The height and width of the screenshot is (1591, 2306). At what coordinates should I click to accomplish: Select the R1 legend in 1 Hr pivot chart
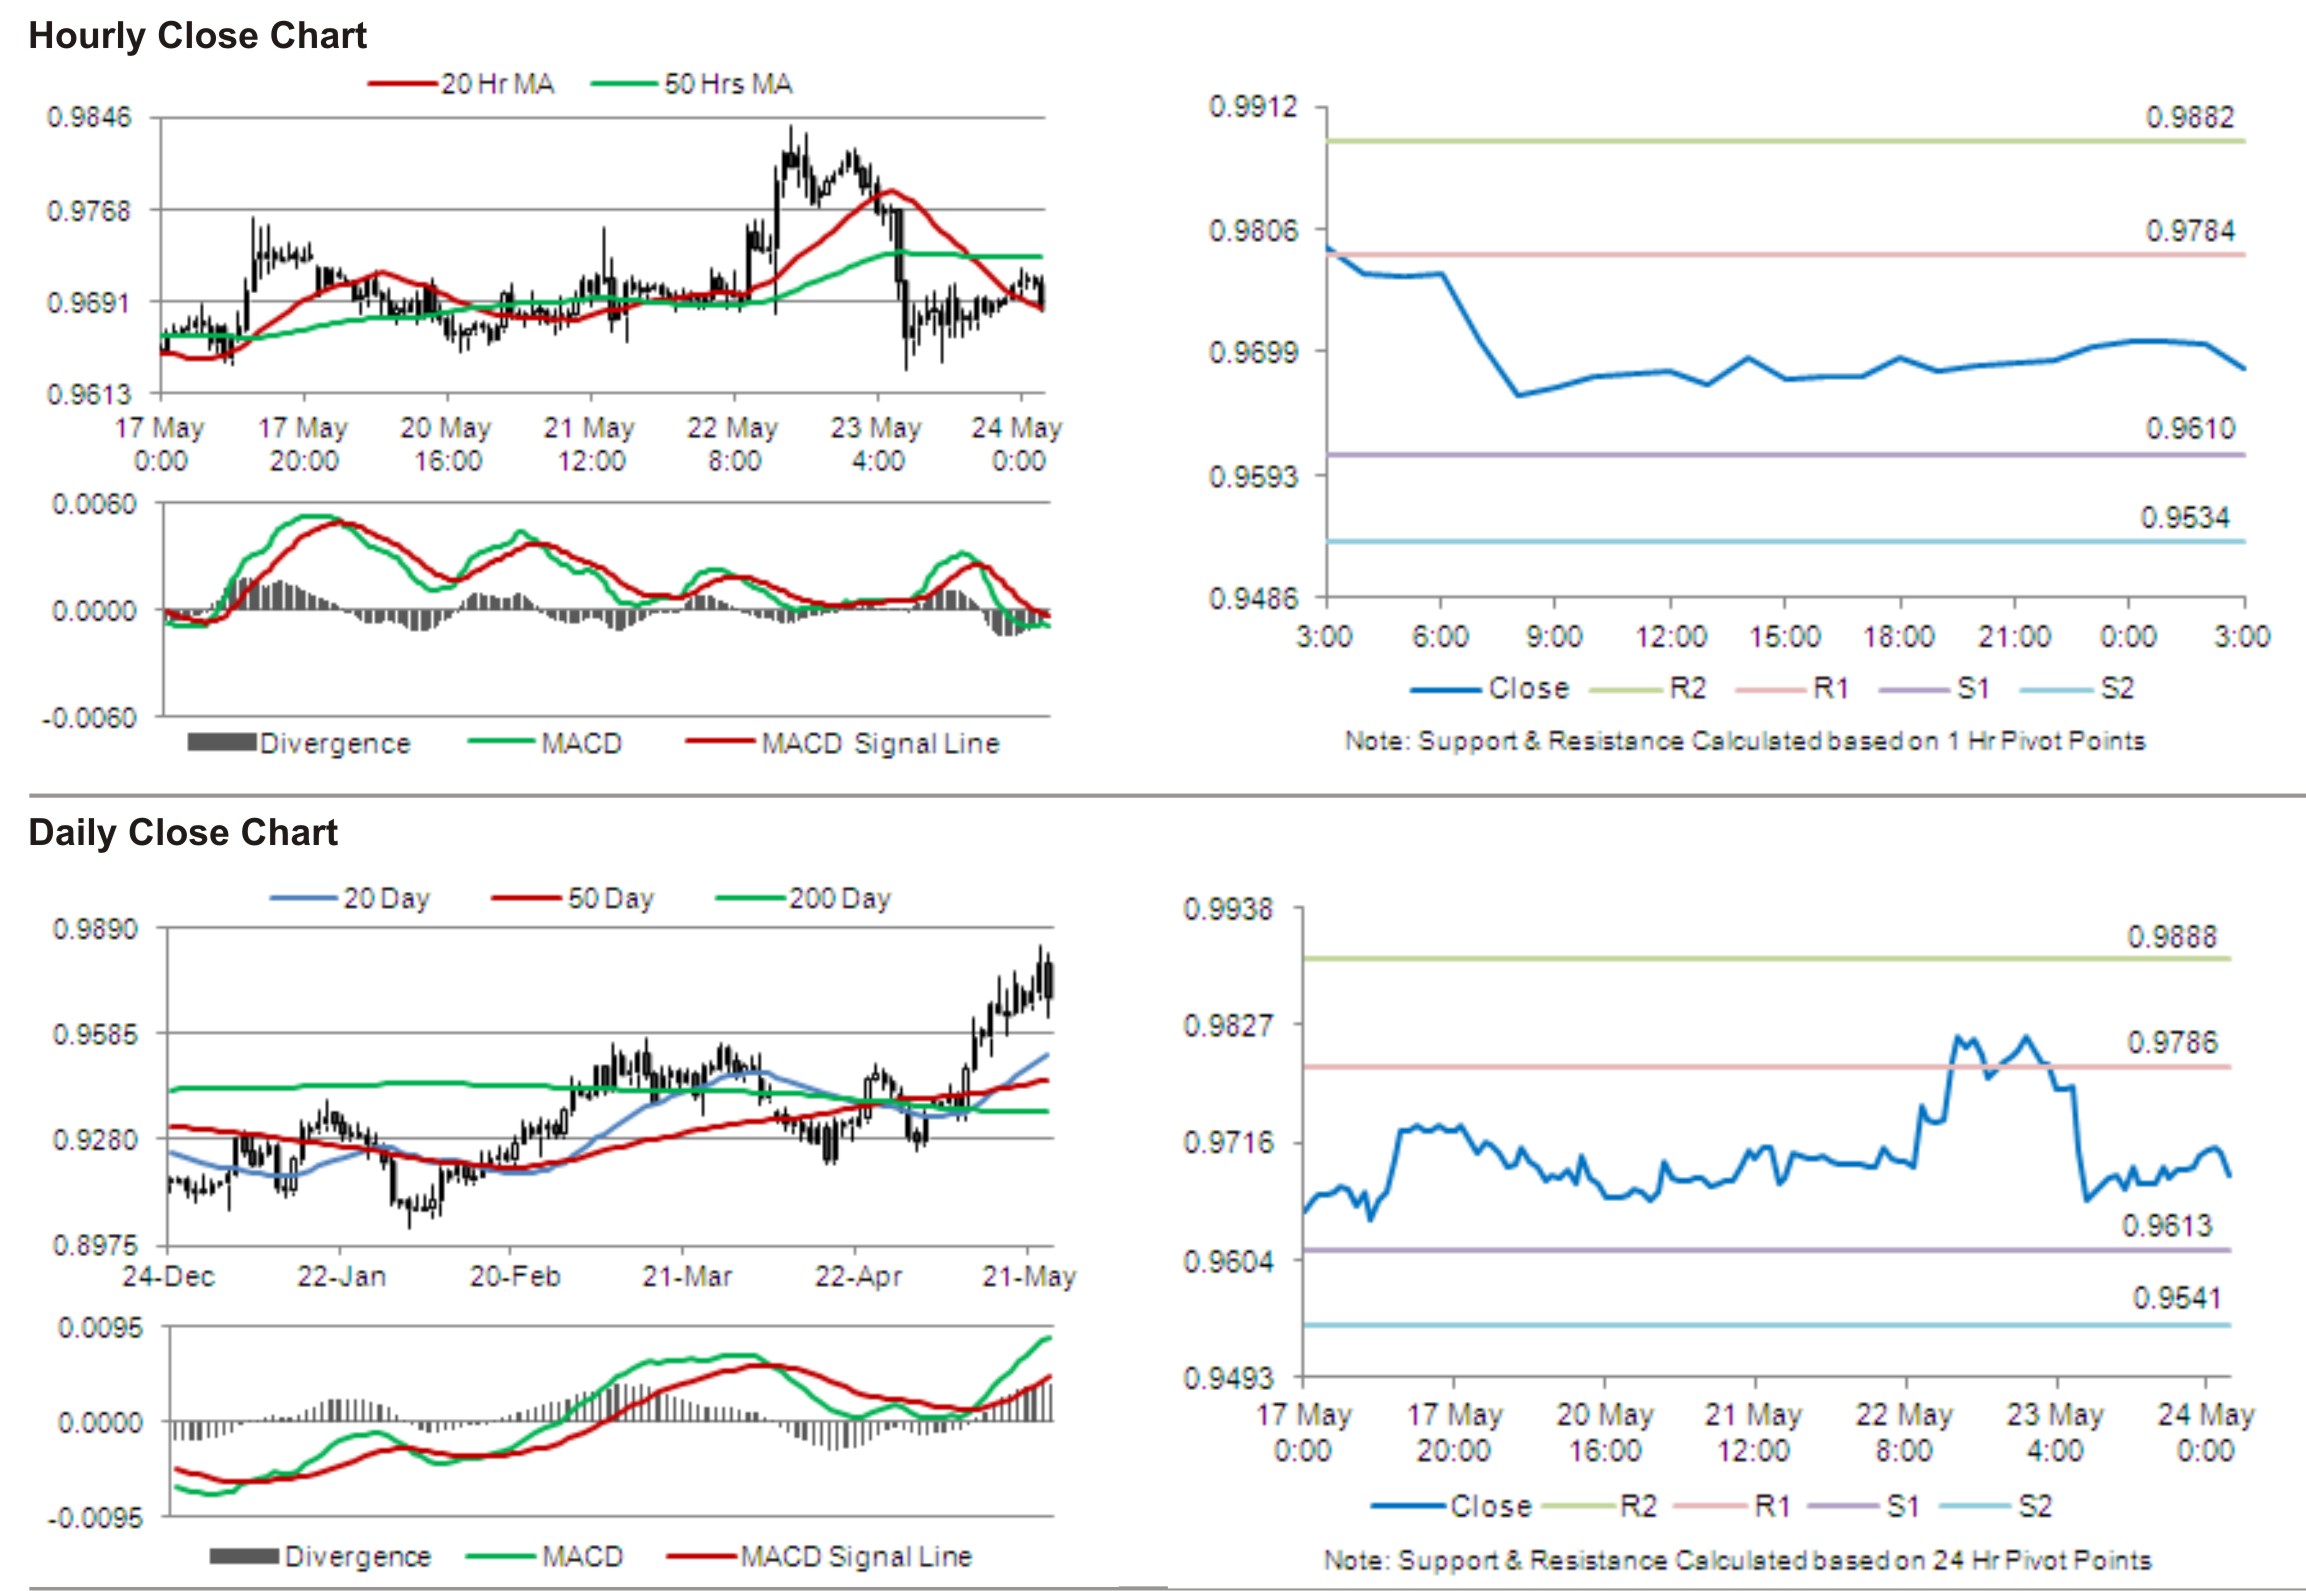(1793, 688)
